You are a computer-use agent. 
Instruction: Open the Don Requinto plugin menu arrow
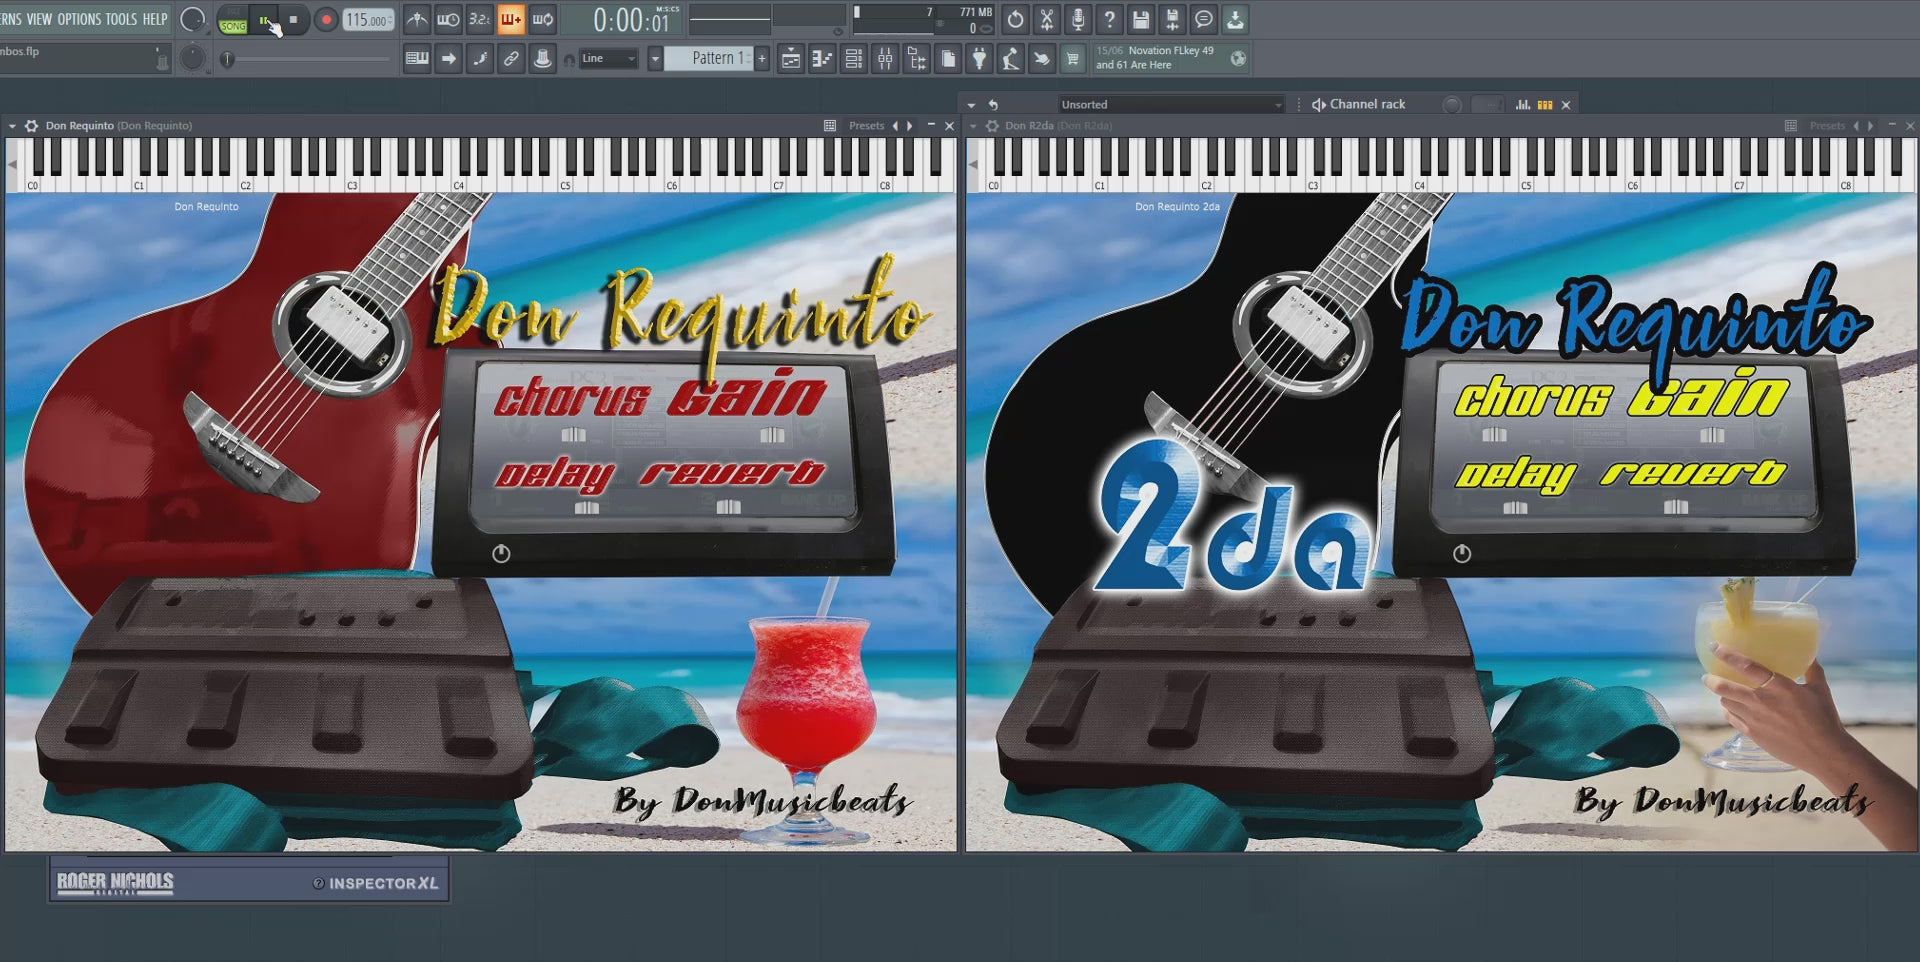click(x=12, y=126)
